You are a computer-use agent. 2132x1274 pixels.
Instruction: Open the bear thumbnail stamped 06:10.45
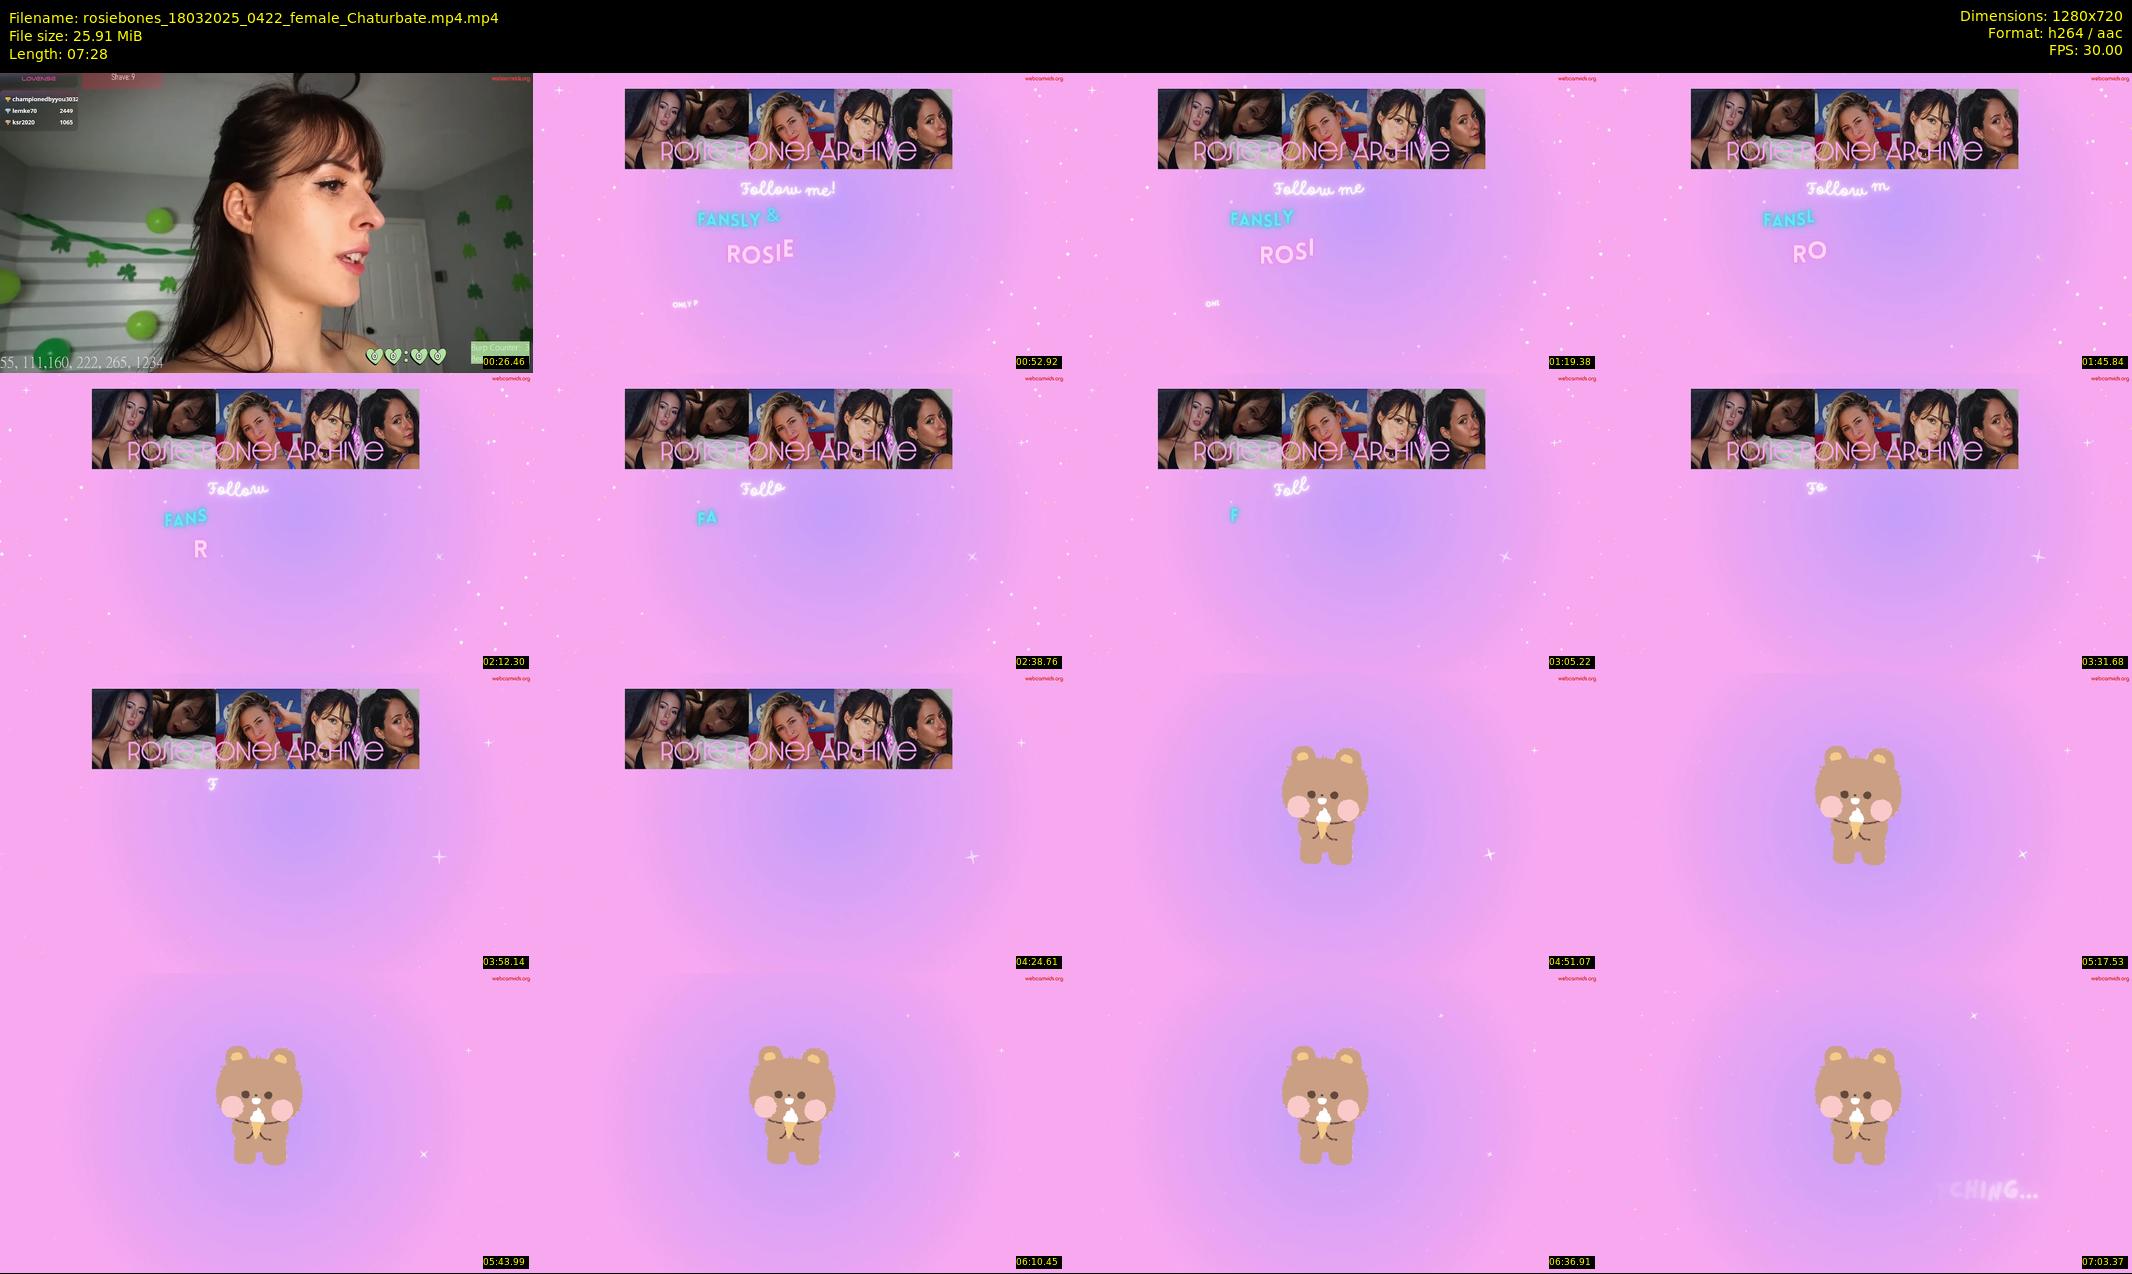pos(799,1122)
